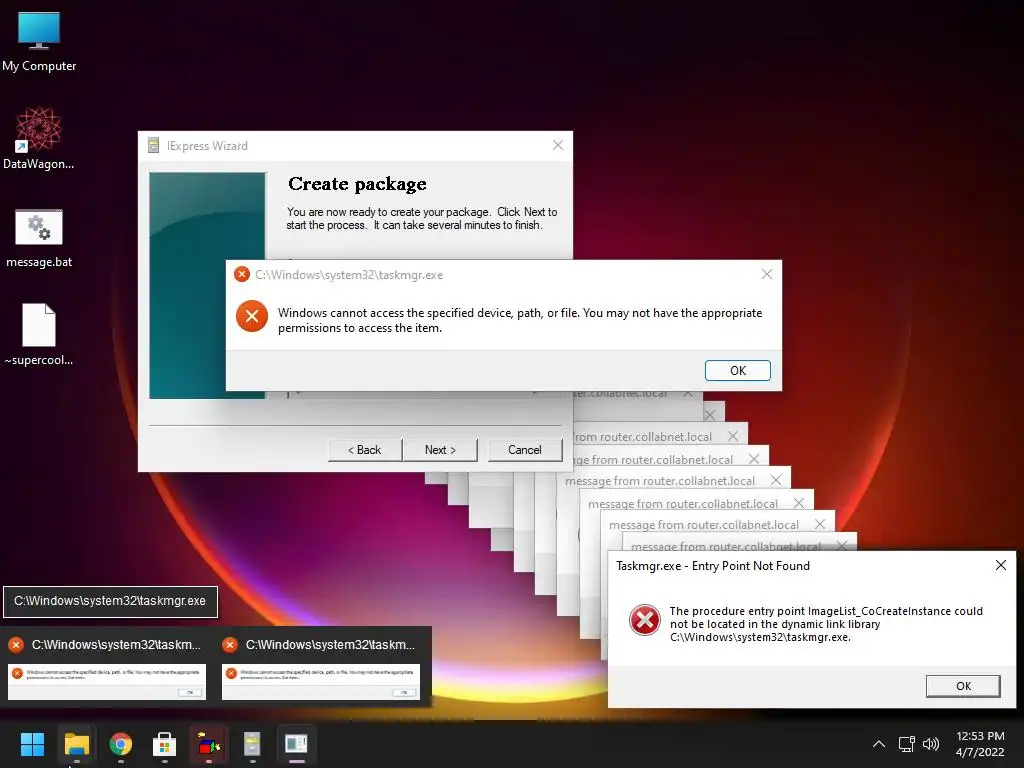This screenshot has height=768, width=1024.
Task: Click the file cabinet IExpress taskbar icon
Action: pos(252,743)
